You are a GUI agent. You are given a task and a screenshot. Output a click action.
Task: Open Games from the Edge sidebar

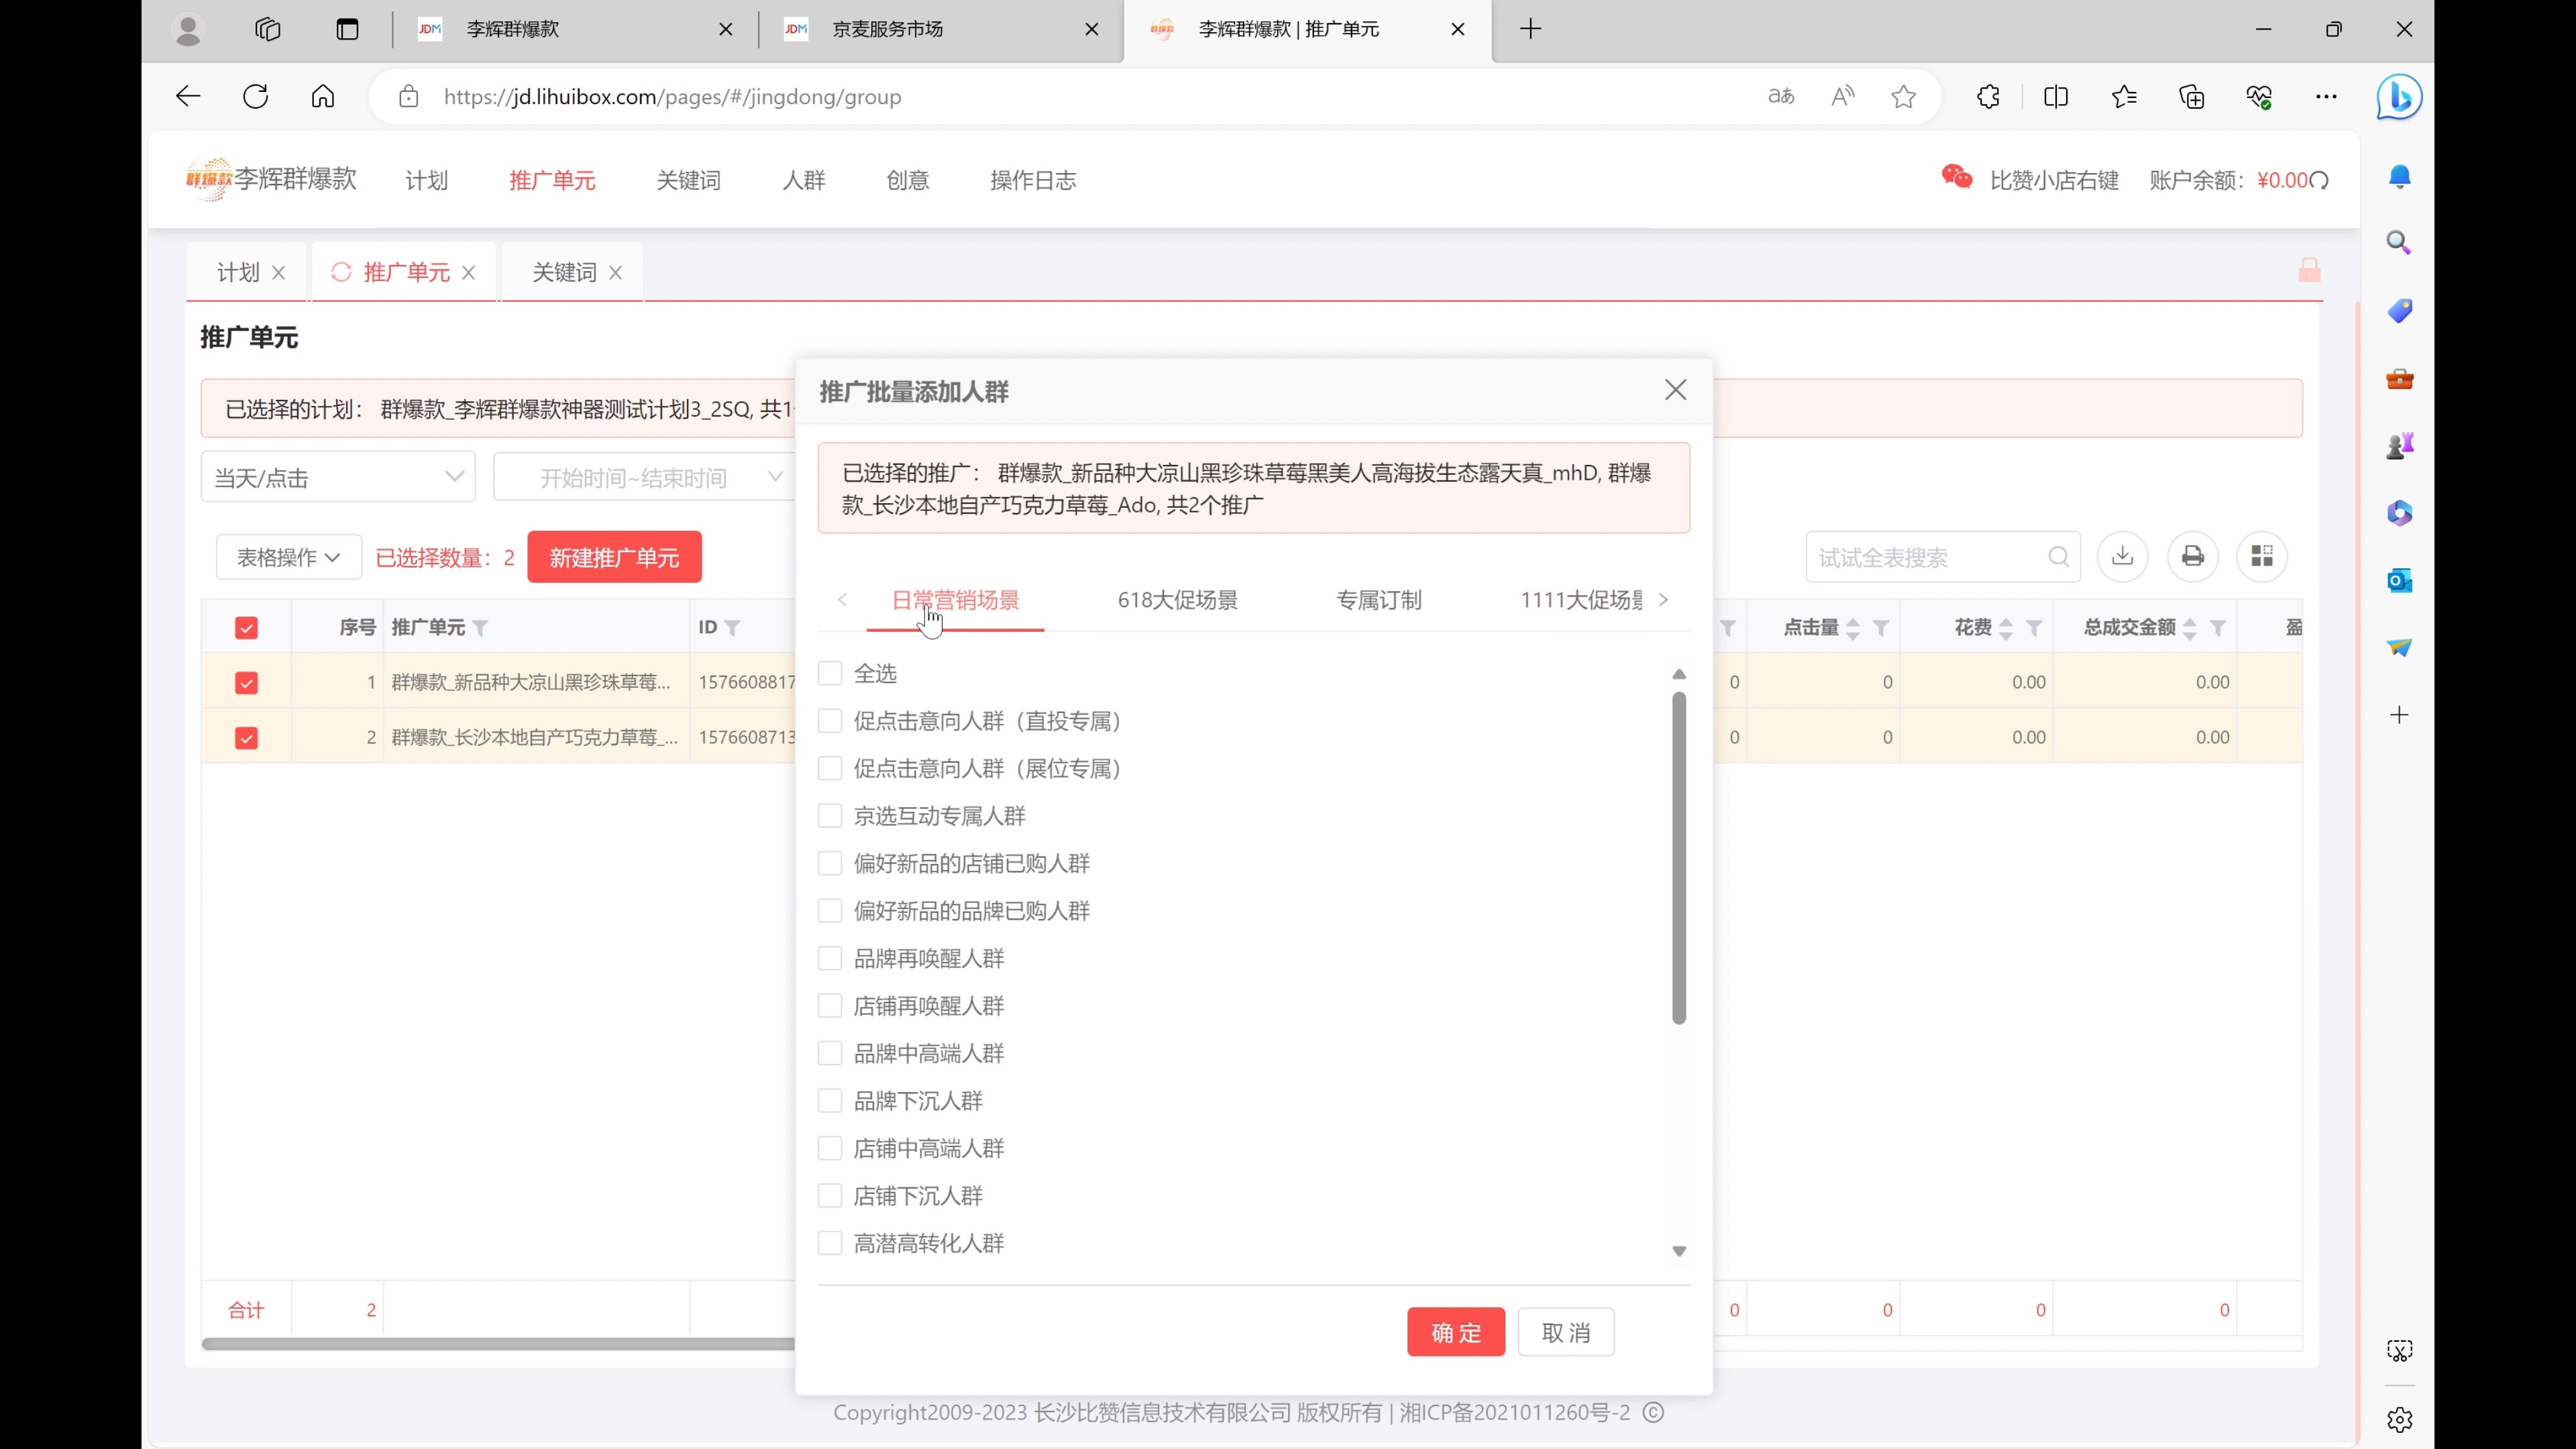pyautogui.click(x=2399, y=446)
